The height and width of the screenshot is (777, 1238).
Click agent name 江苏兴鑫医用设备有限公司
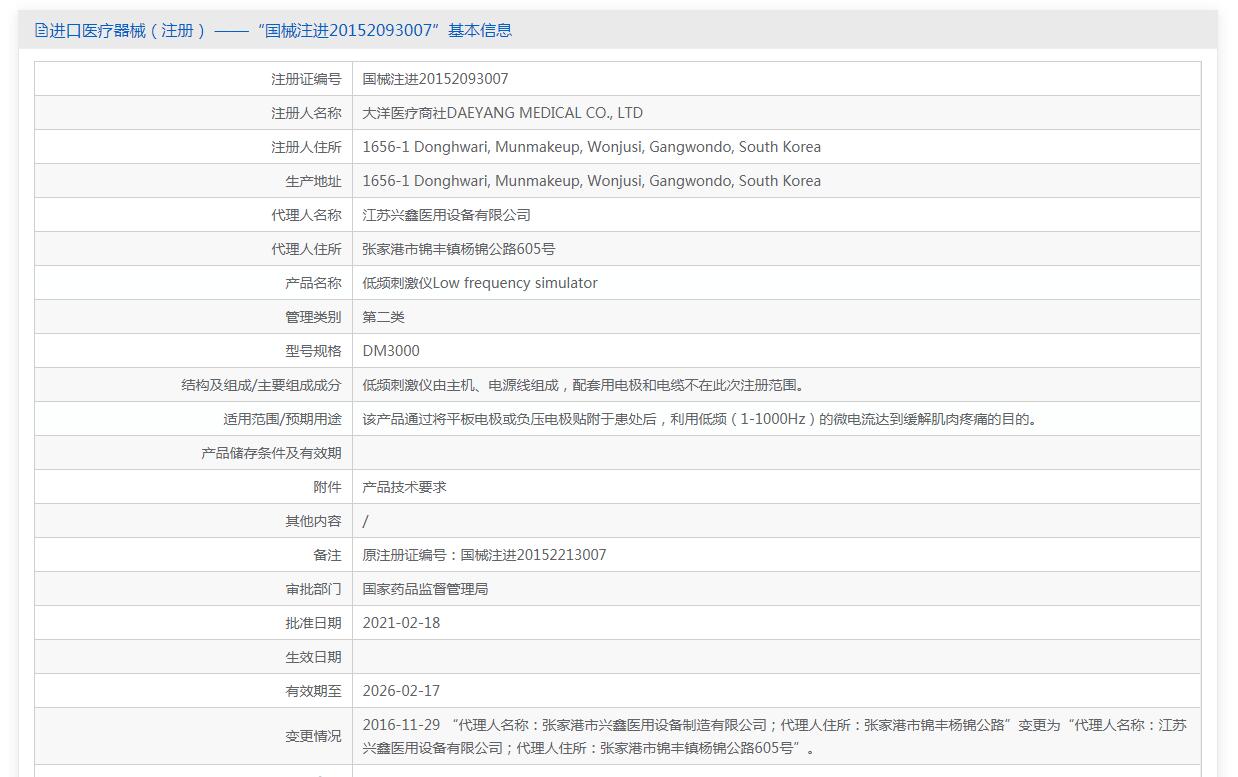pyautogui.click(x=446, y=215)
